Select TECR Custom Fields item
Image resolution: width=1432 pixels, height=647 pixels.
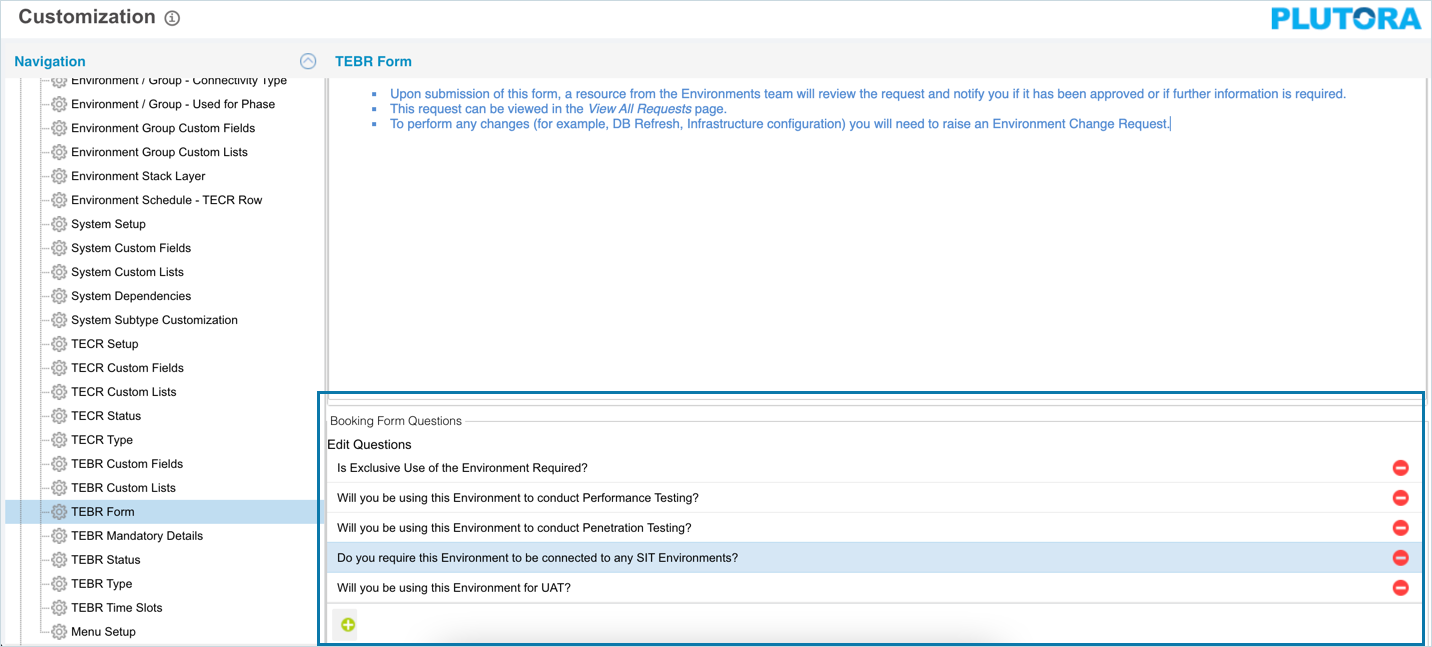point(127,368)
